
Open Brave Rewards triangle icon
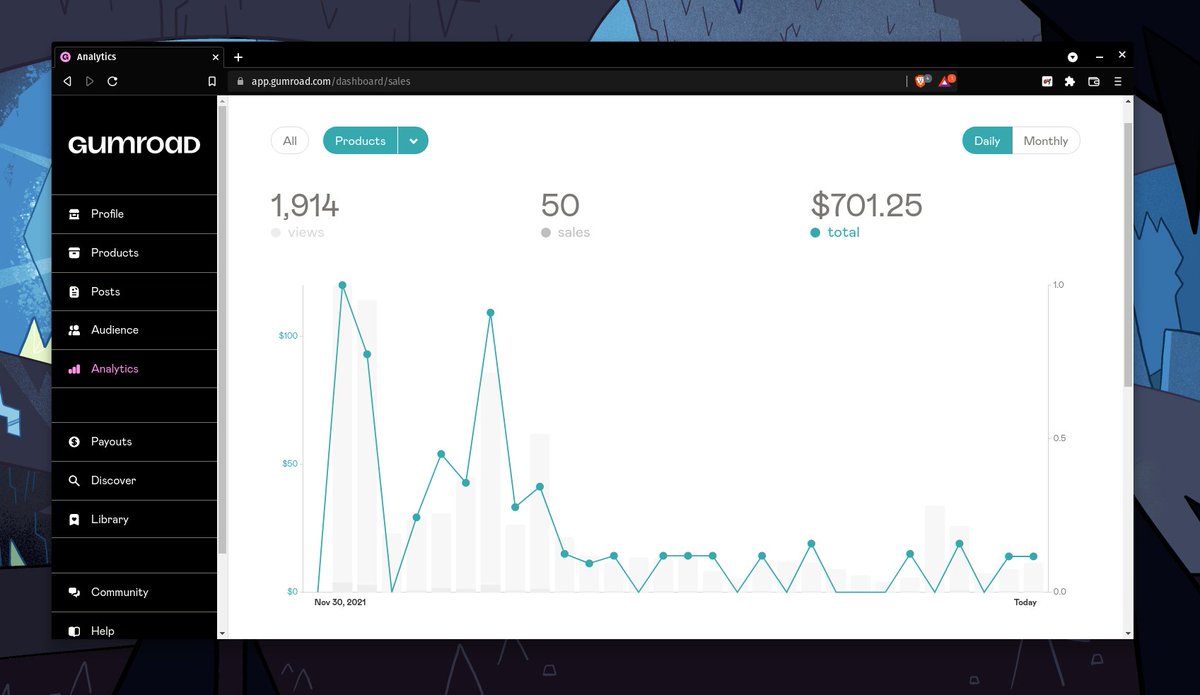(x=946, y=81)
